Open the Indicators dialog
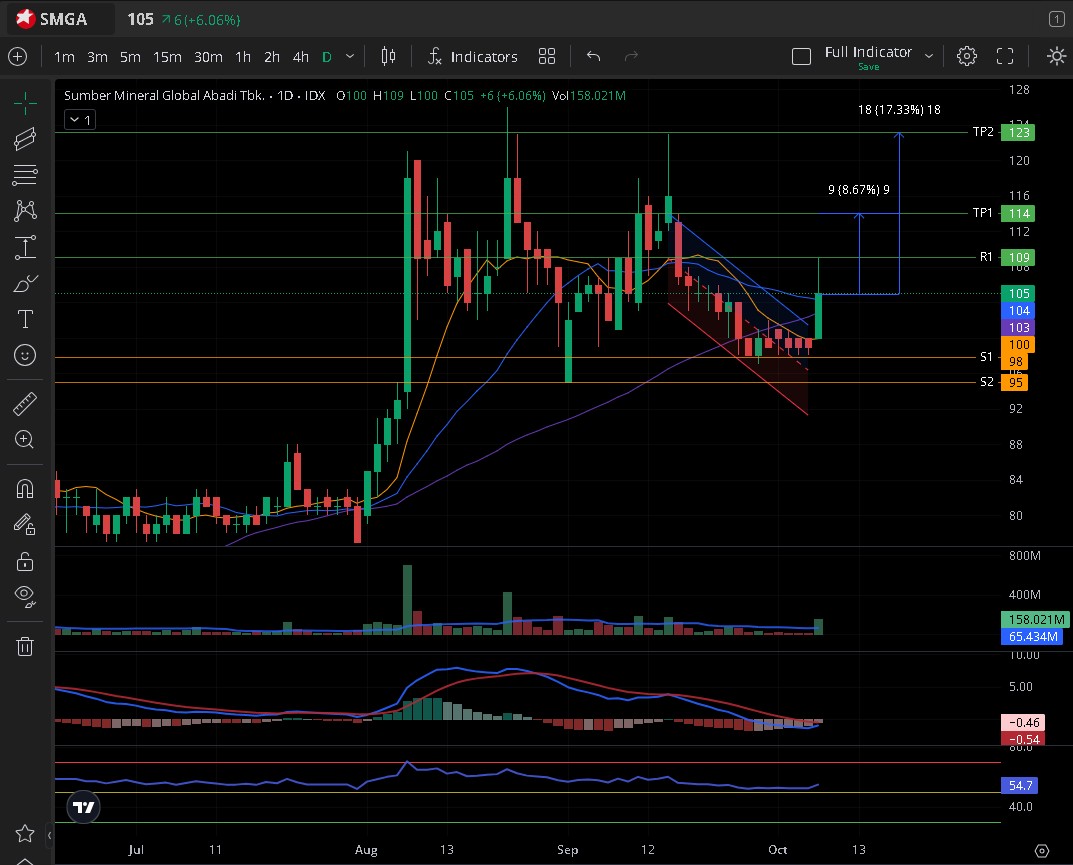 pyautogui.click(x=472, y=57)
